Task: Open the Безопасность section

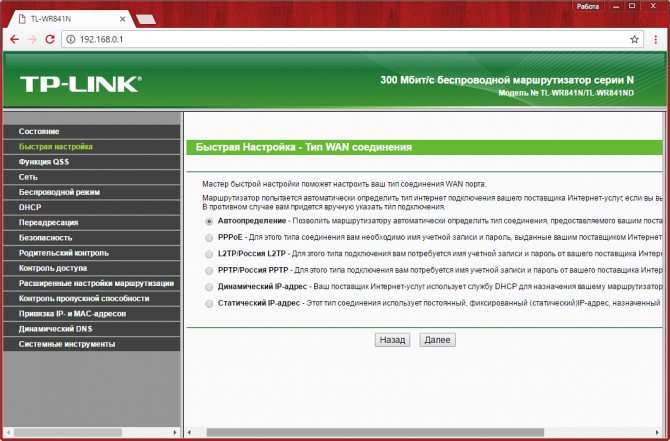Action: coord(91,238)
